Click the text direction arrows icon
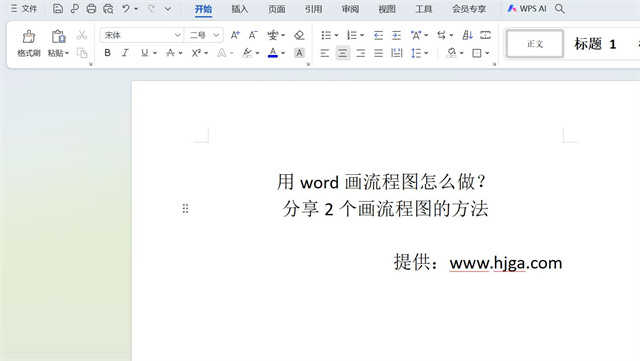 click(442, 35)
